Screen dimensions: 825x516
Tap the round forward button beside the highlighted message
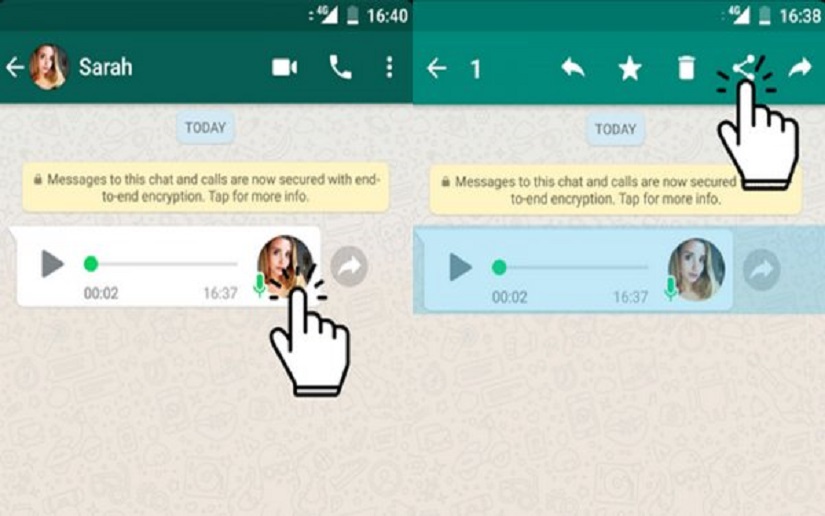pyautogui.click(x=761, y=270)
